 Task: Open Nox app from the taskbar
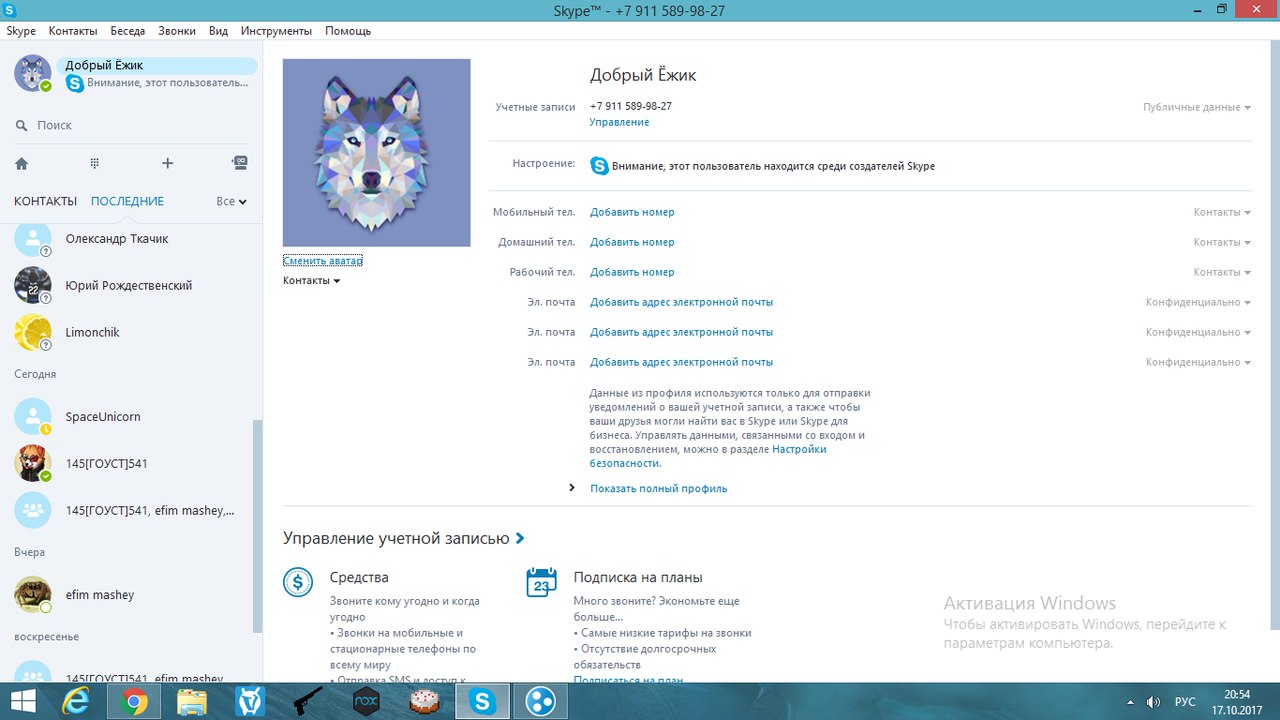point(367,702)
